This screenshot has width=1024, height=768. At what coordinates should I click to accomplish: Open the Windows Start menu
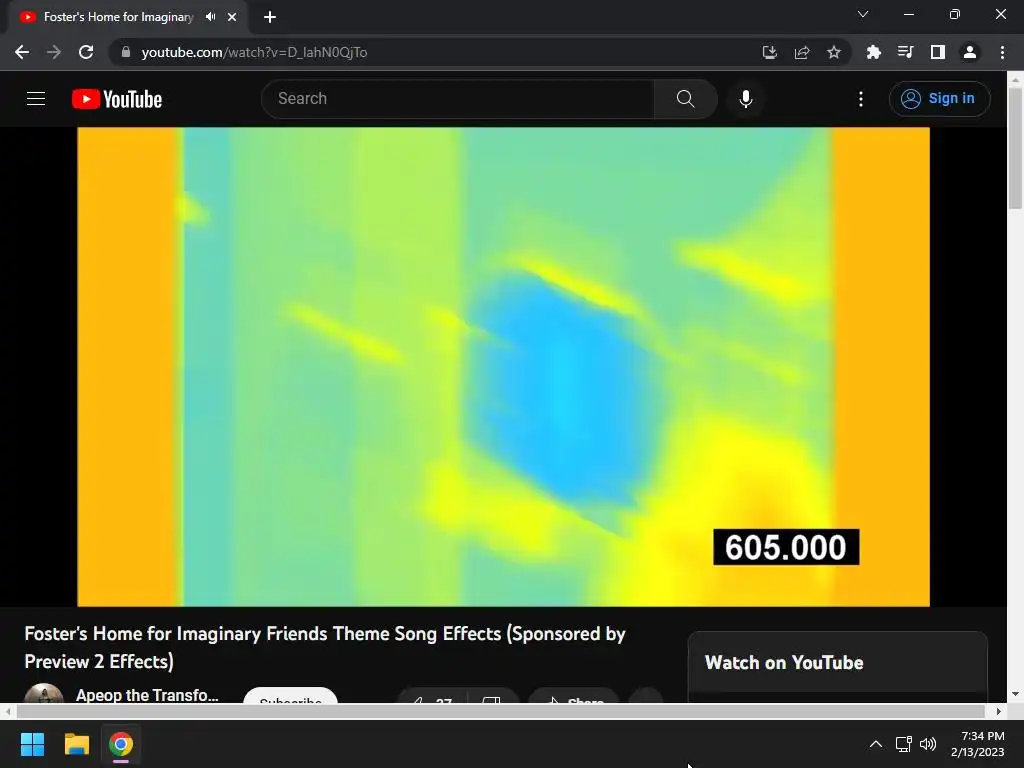(32, 744)
